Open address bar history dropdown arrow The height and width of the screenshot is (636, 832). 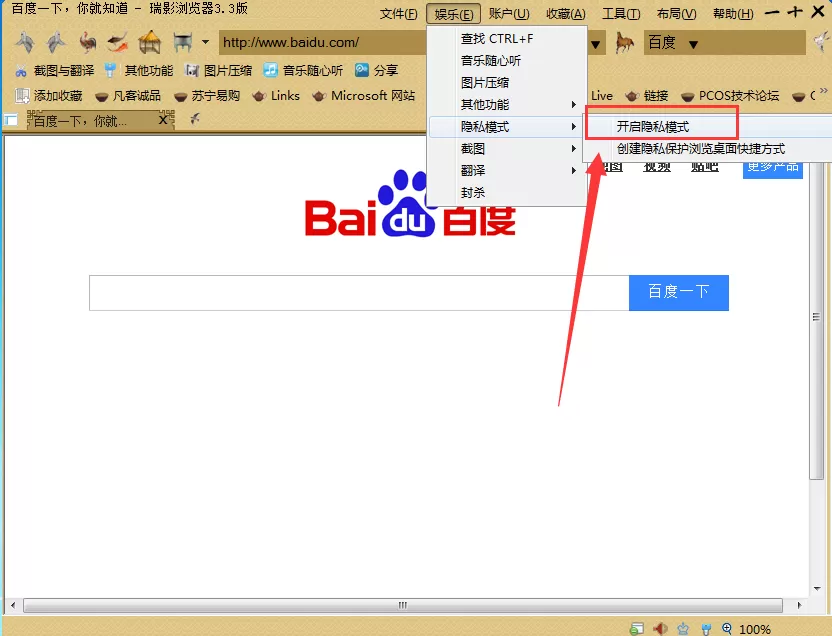[x=595, y=44]
